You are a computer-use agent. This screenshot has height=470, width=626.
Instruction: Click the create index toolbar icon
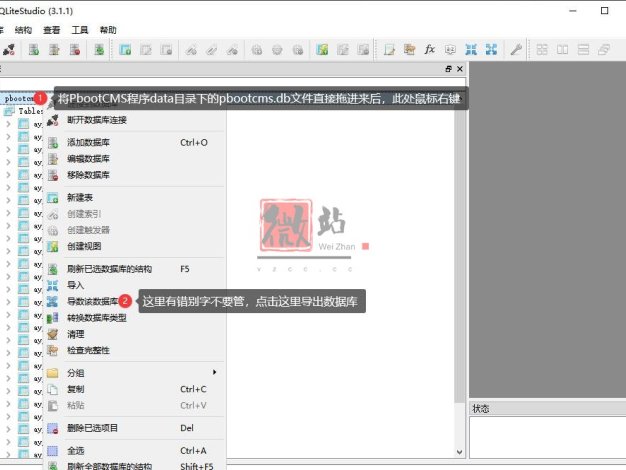tap(191, 50)
